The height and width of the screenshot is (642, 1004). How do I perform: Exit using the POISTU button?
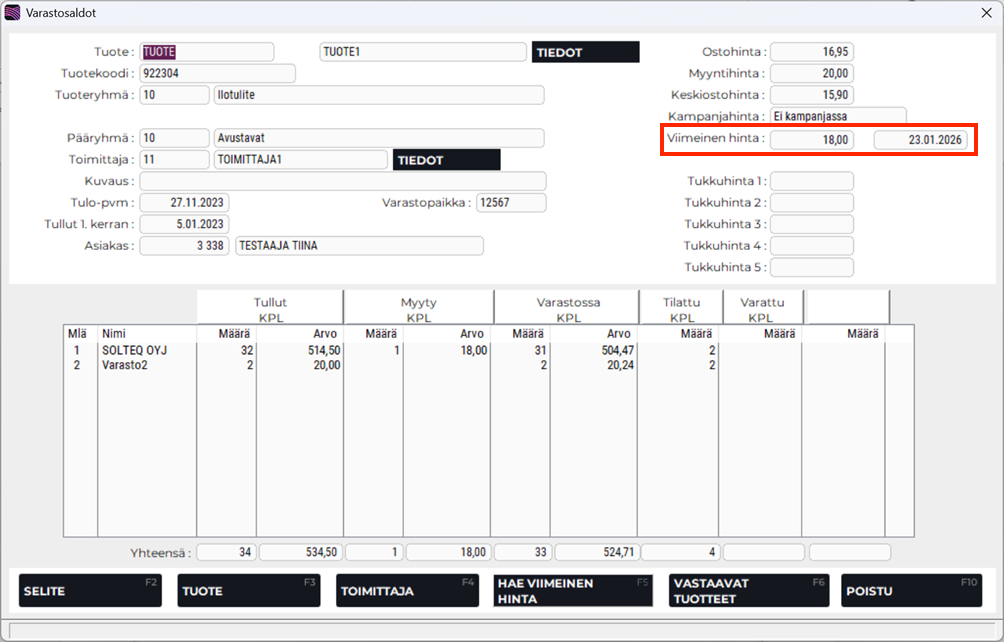coord(911,590)
